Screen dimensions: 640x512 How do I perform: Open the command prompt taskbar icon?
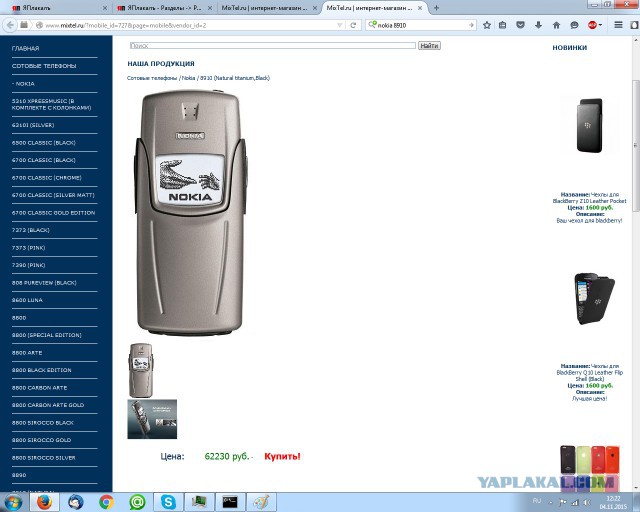(230, 502)
